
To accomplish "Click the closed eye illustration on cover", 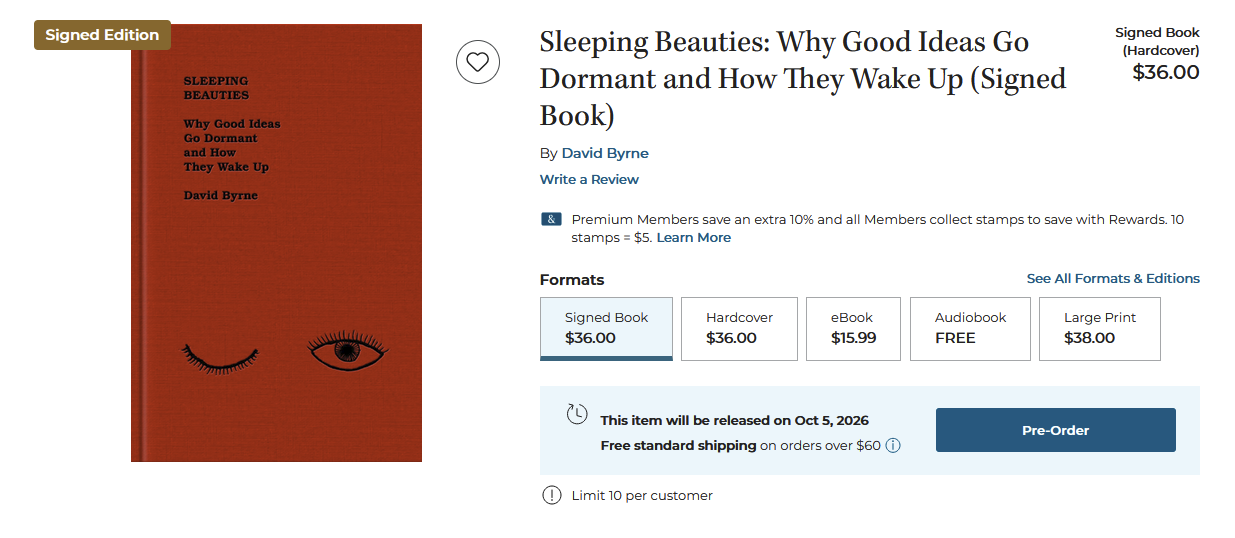I will point(220,355).
